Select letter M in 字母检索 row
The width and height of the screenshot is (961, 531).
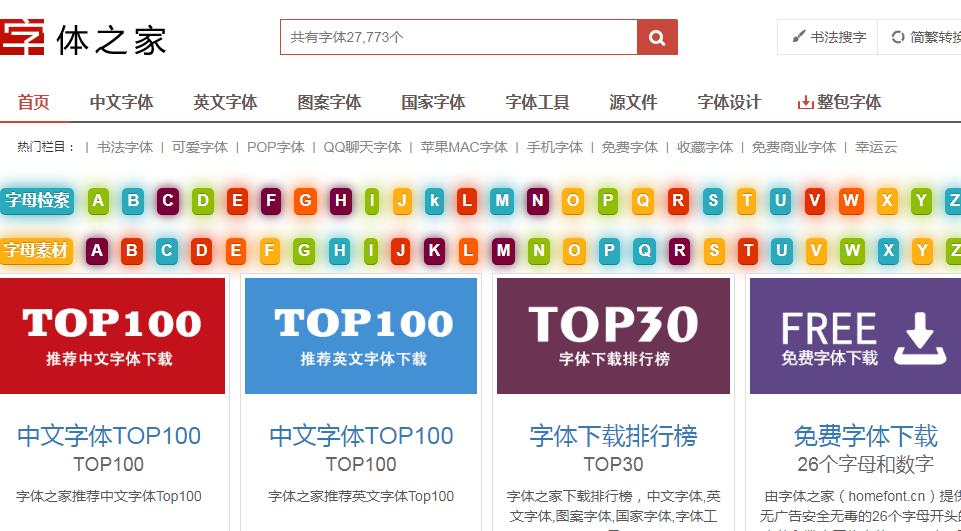point(502,201)
